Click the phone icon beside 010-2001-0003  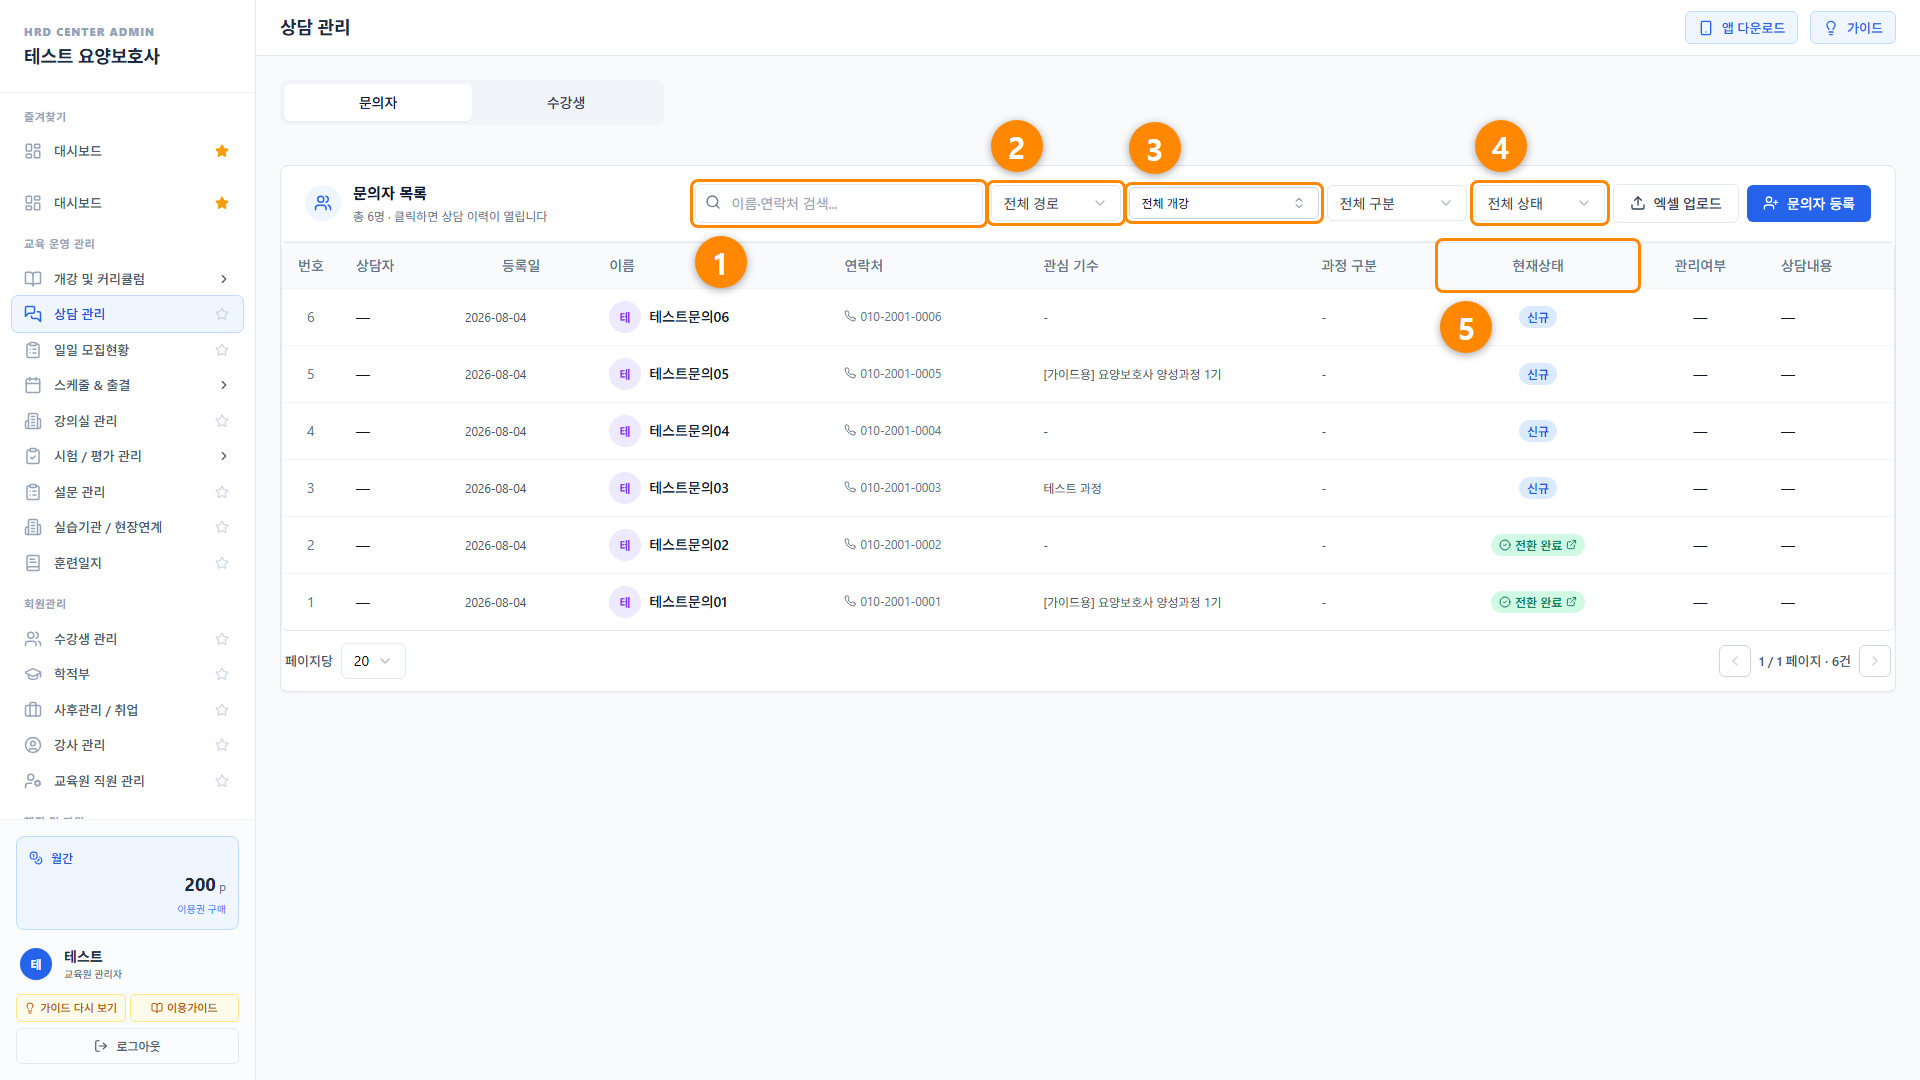[x=850, y=487]
